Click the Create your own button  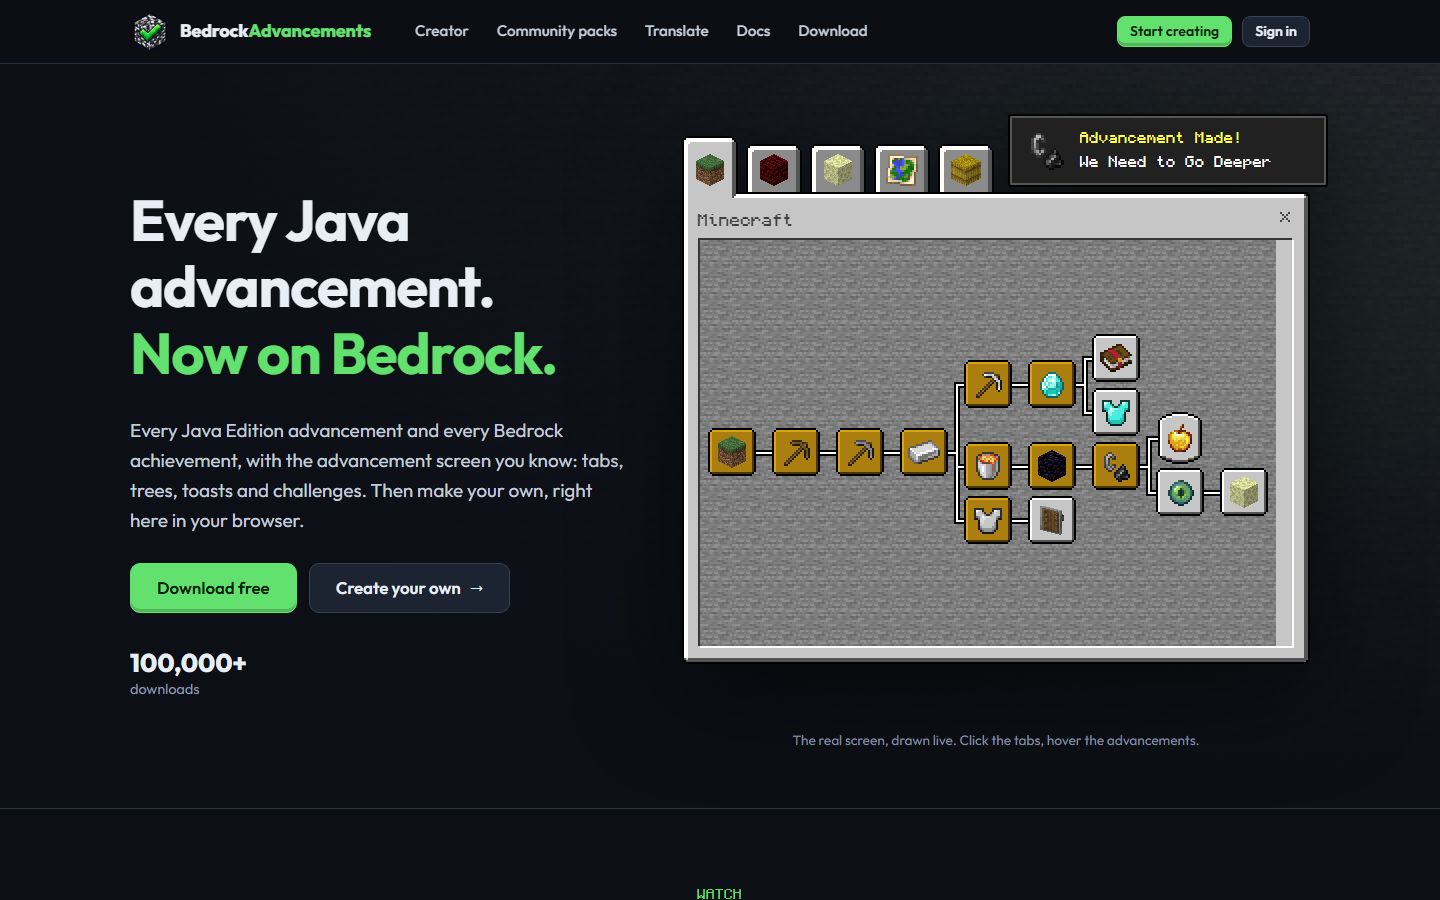[x=409, y=588]
